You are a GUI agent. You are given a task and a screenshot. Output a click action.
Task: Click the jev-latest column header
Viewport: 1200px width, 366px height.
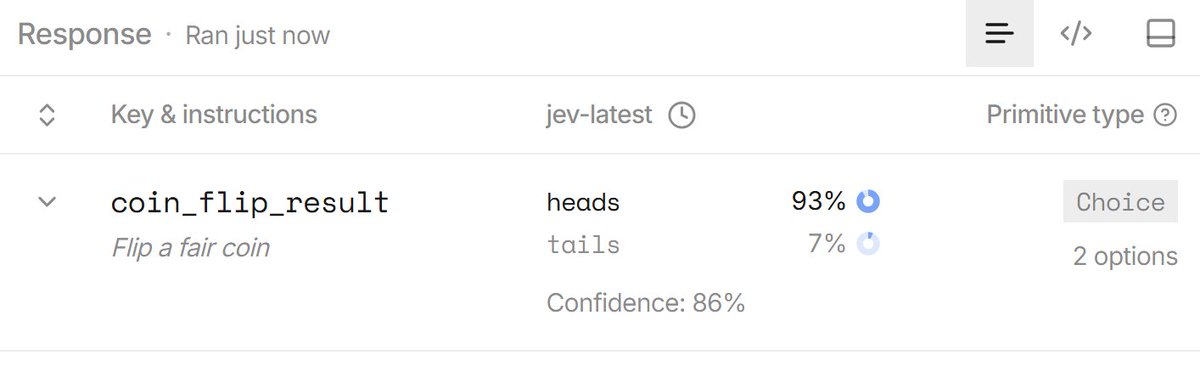click(599, 115)
